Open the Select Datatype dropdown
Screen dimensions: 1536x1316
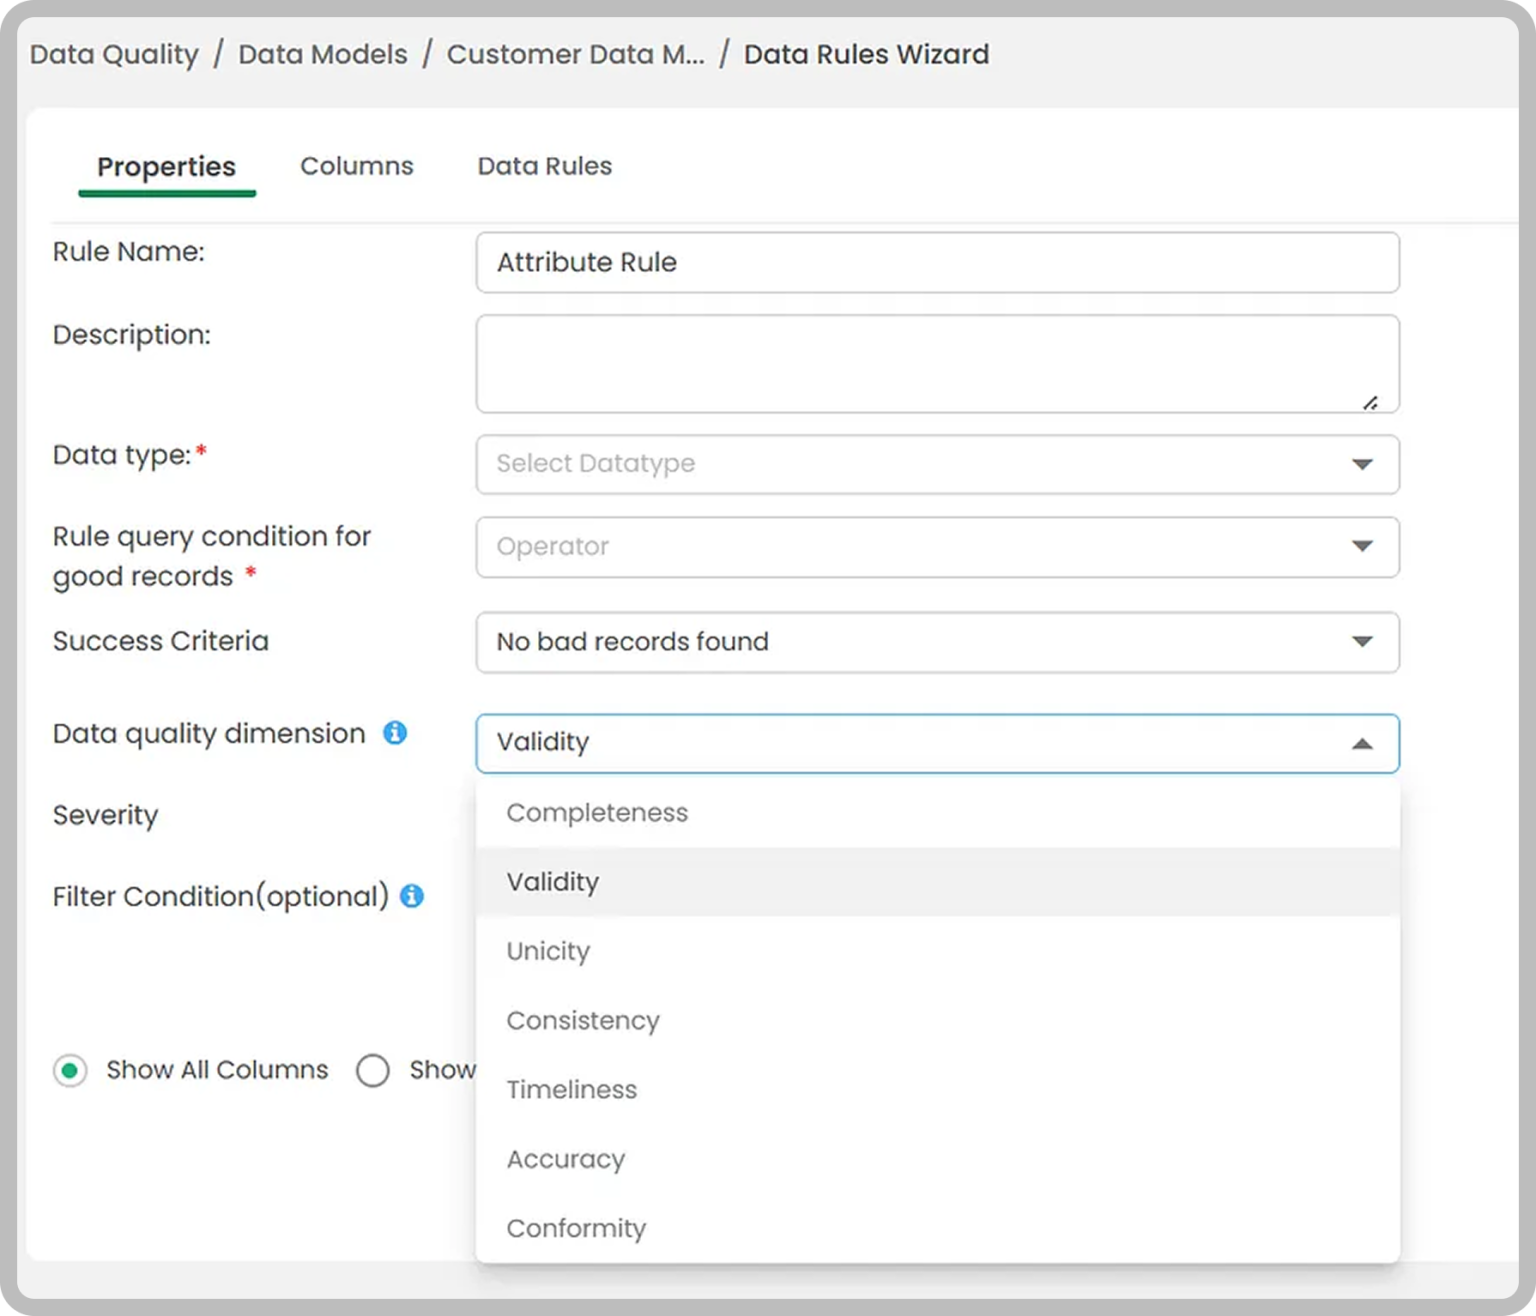tap(938, 464)
